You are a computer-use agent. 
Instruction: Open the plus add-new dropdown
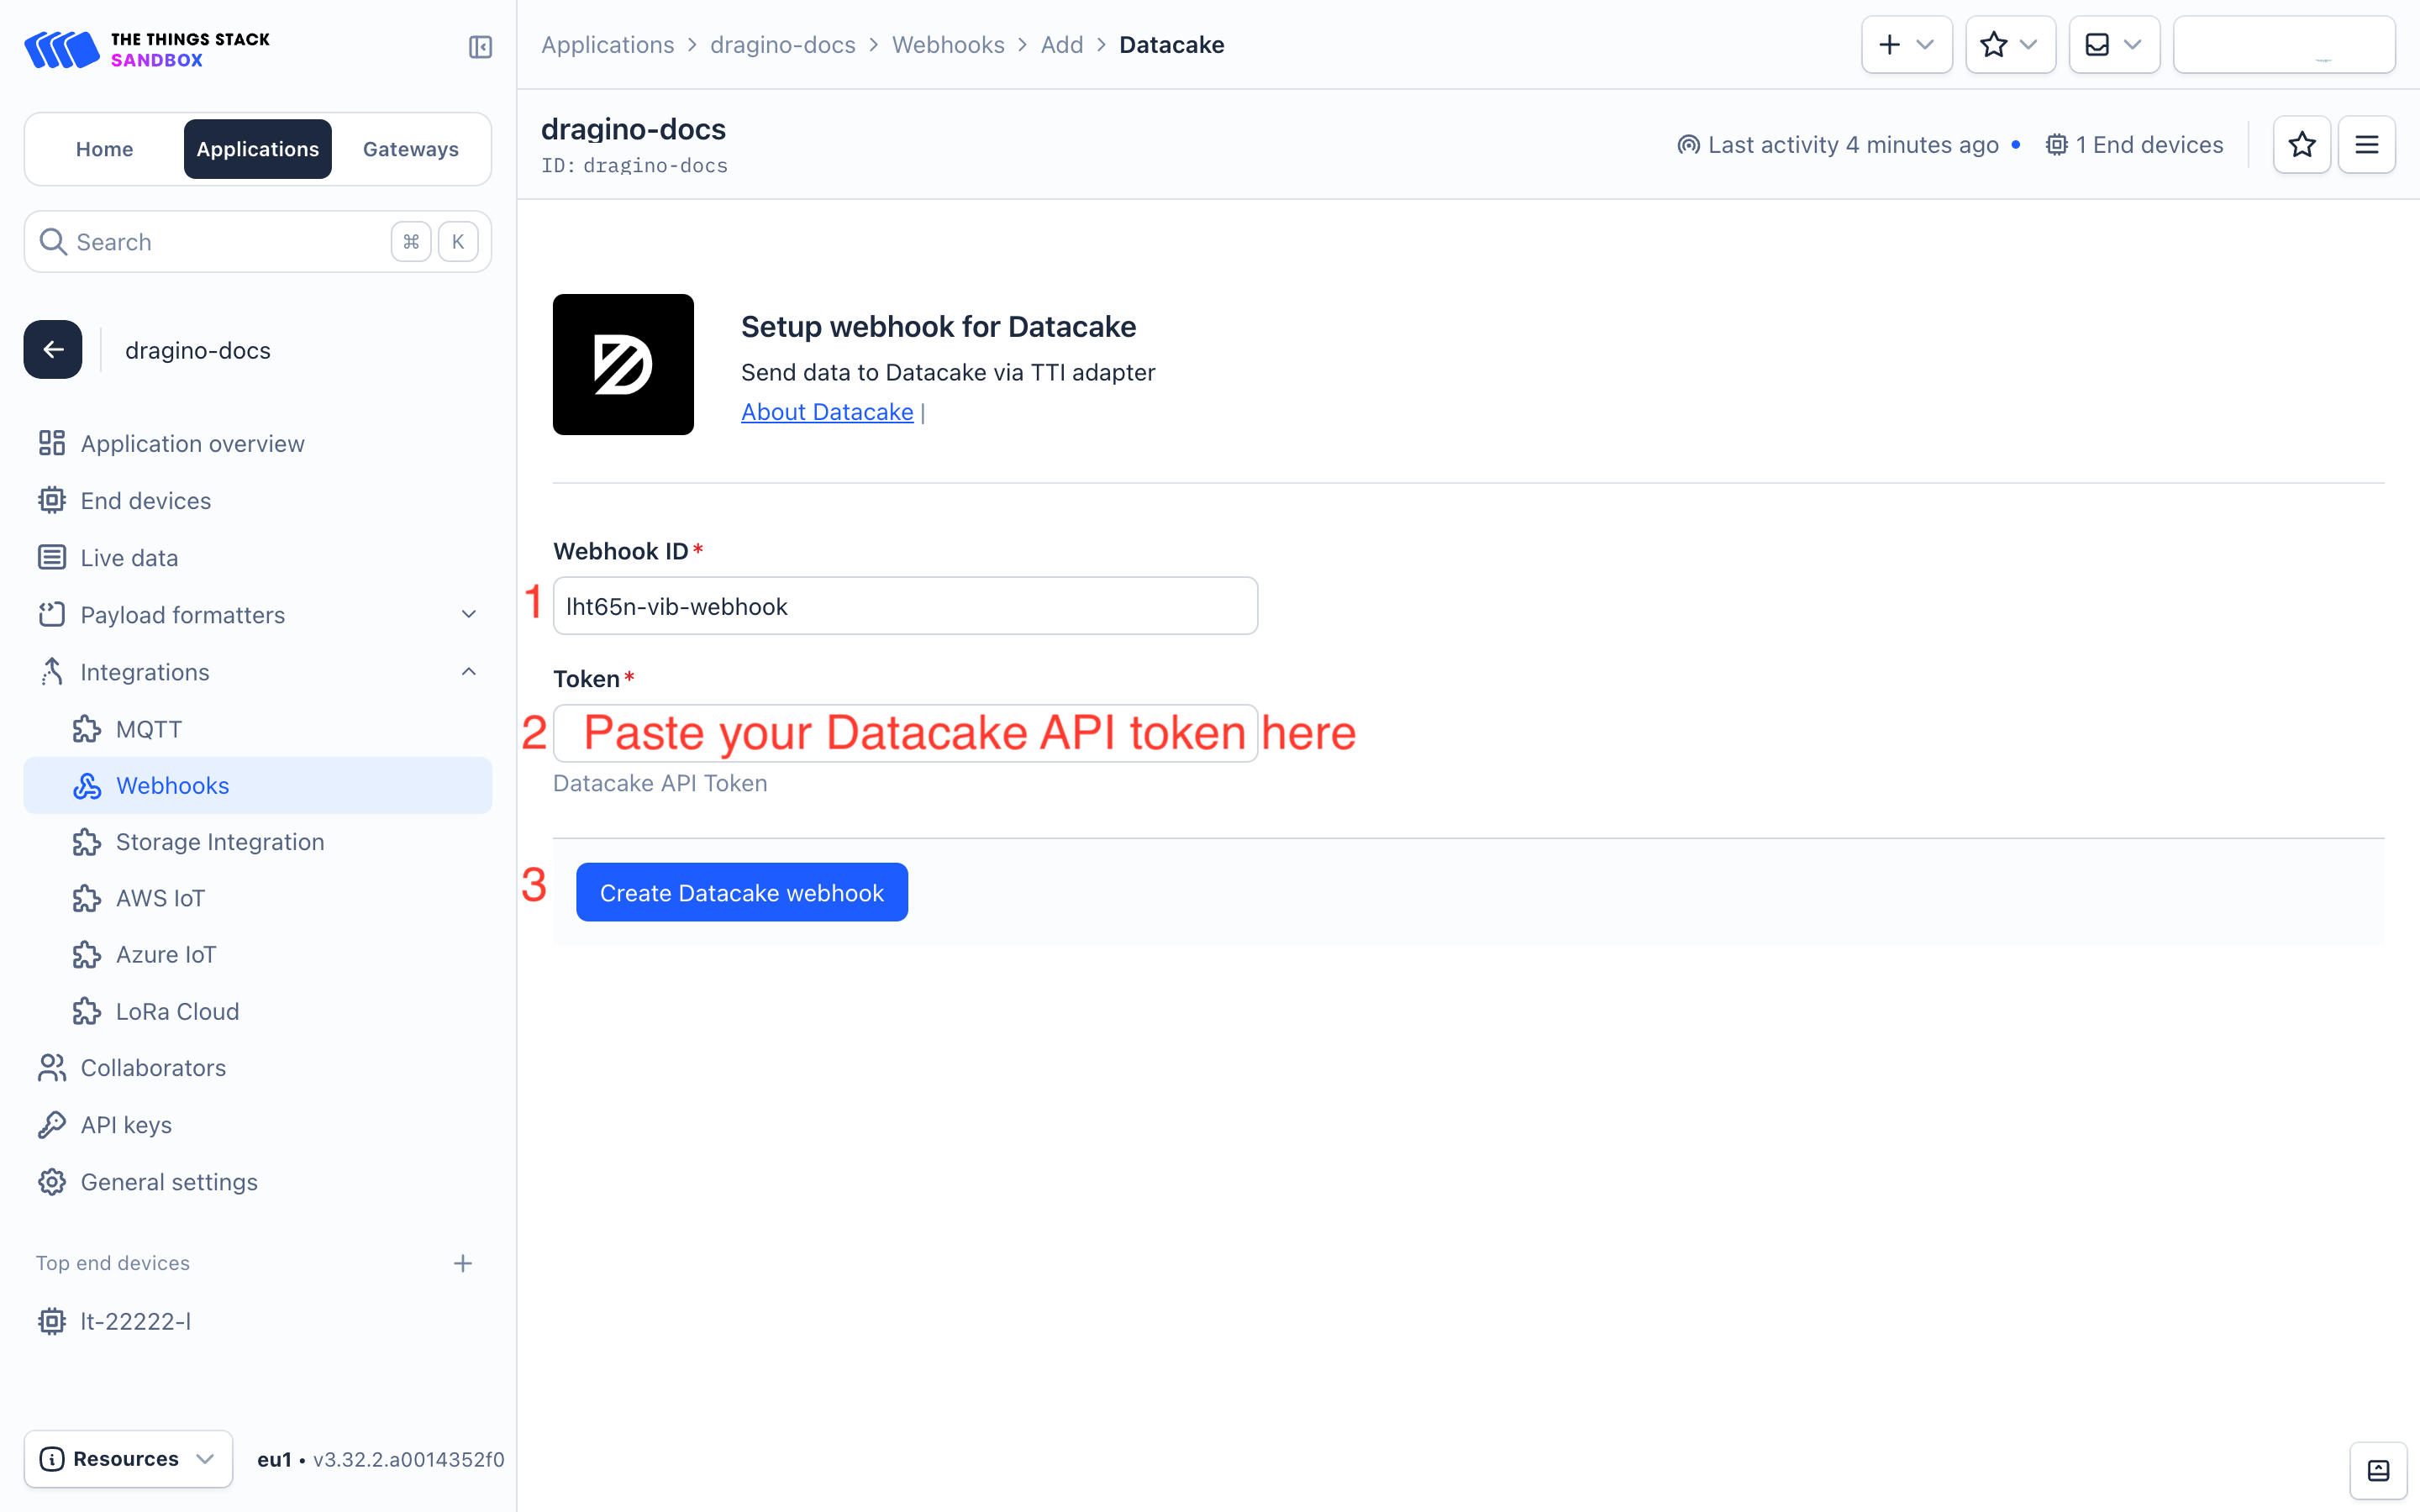(1906, 45)
